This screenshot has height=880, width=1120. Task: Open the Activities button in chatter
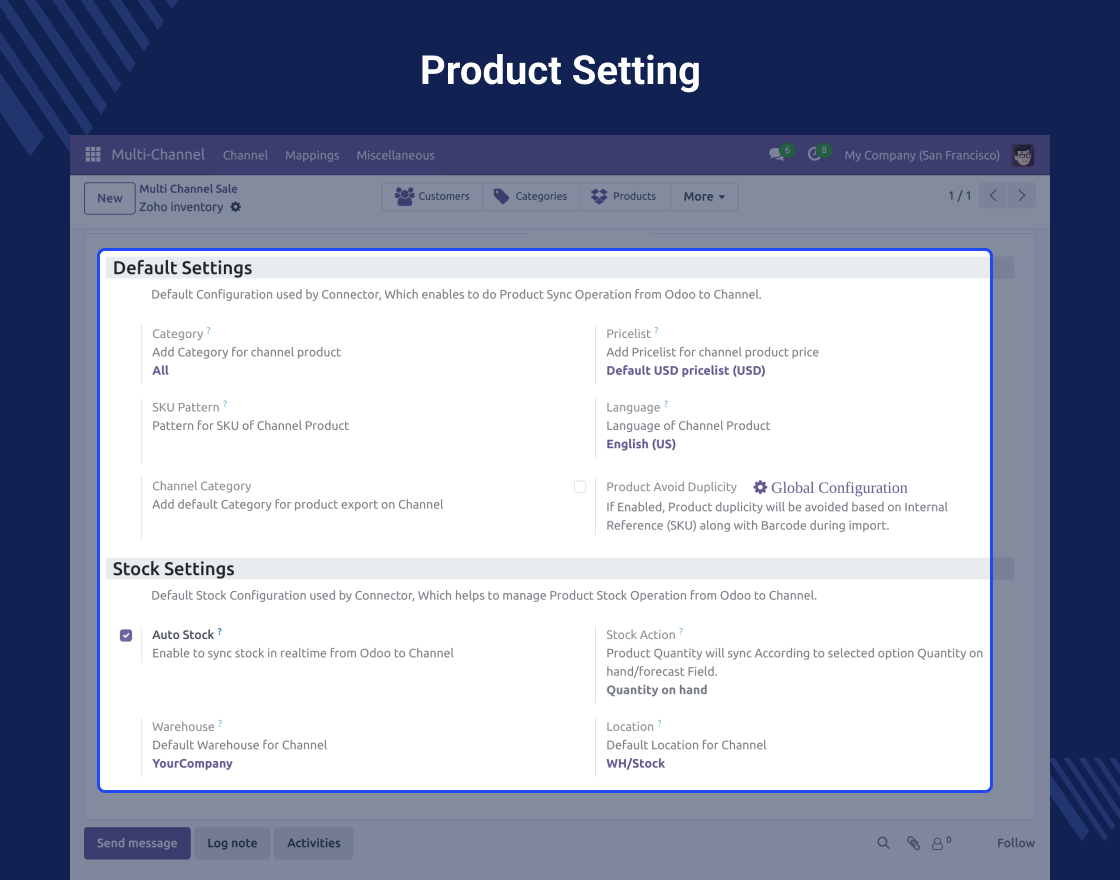tap(314, 843)
